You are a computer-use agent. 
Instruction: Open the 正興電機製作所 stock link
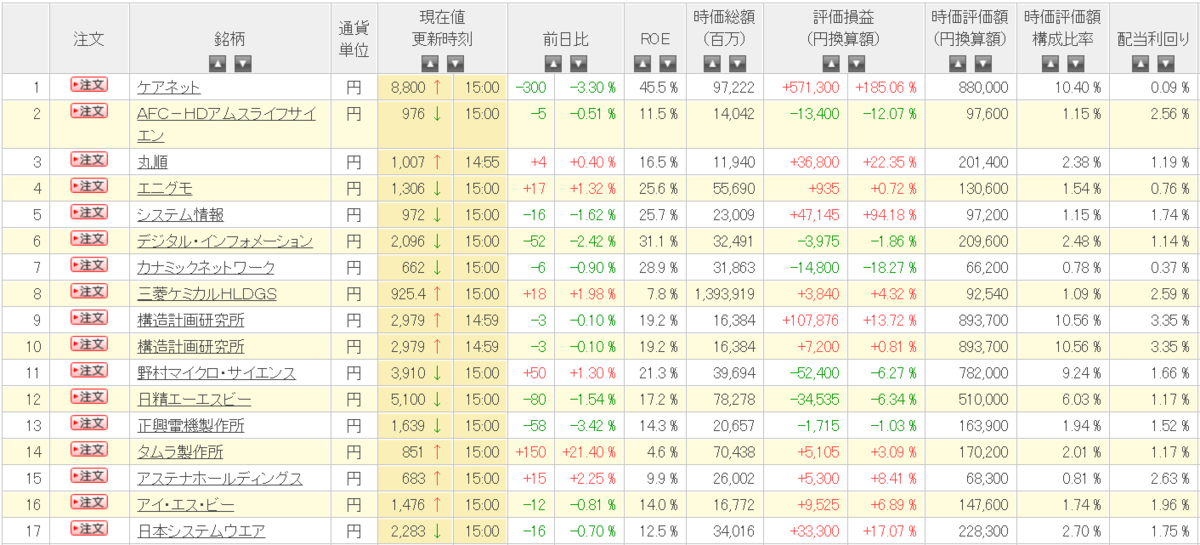[x=190, y=425]
